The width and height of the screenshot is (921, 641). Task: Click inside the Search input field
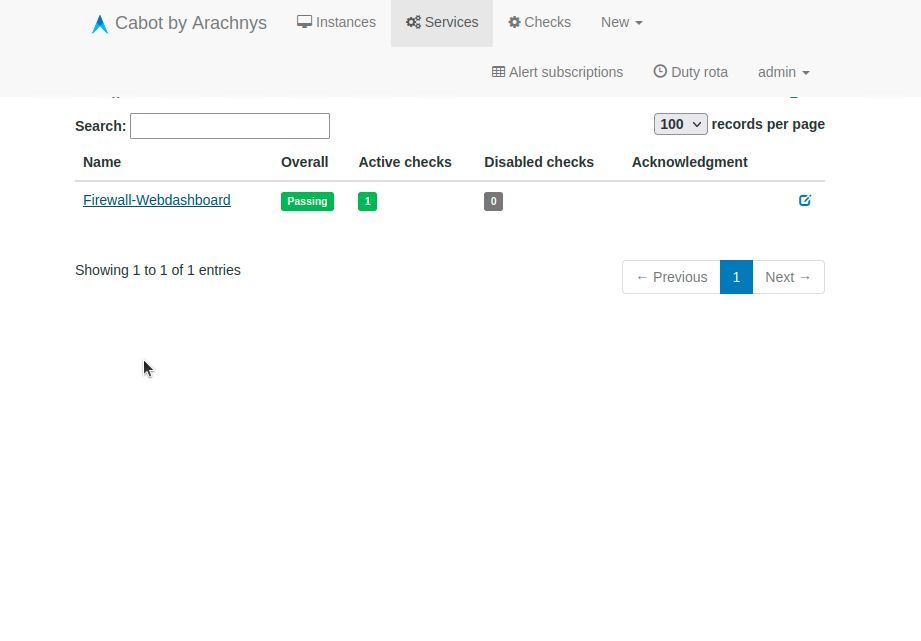229,125
